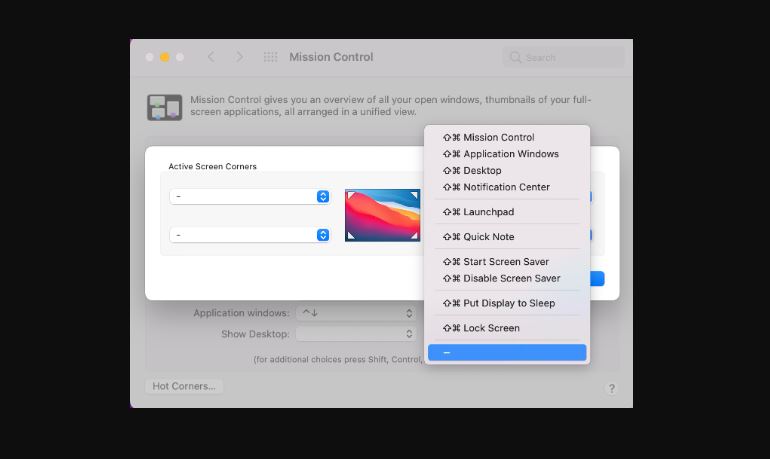Image resolution: width=770 pixels, height=459 pixels.
Task: Click the desktop wallpaper corner preview thumbnail
Action: 383,215
